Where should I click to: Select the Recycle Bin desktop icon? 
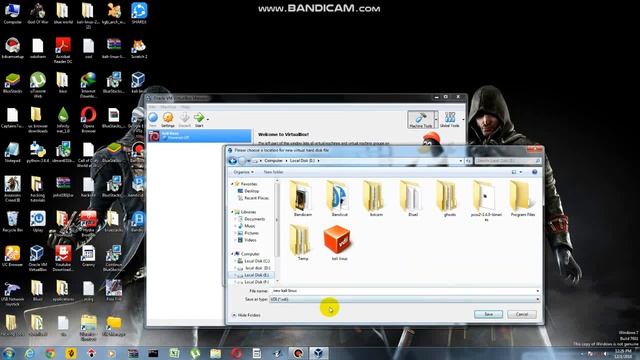point(12,222)
